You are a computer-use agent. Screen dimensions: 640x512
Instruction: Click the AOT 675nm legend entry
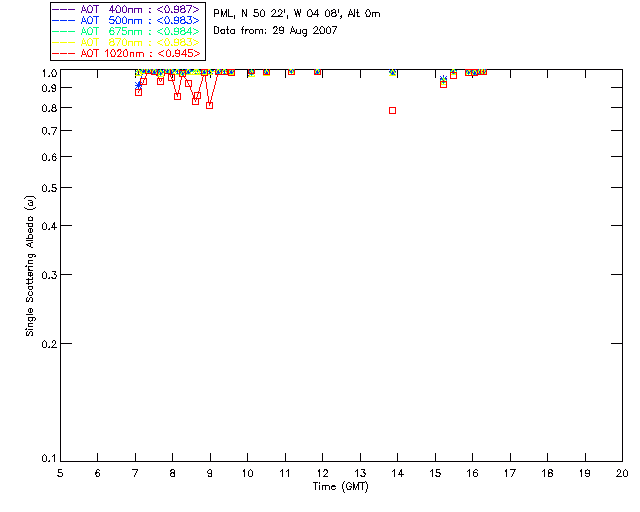126,31
